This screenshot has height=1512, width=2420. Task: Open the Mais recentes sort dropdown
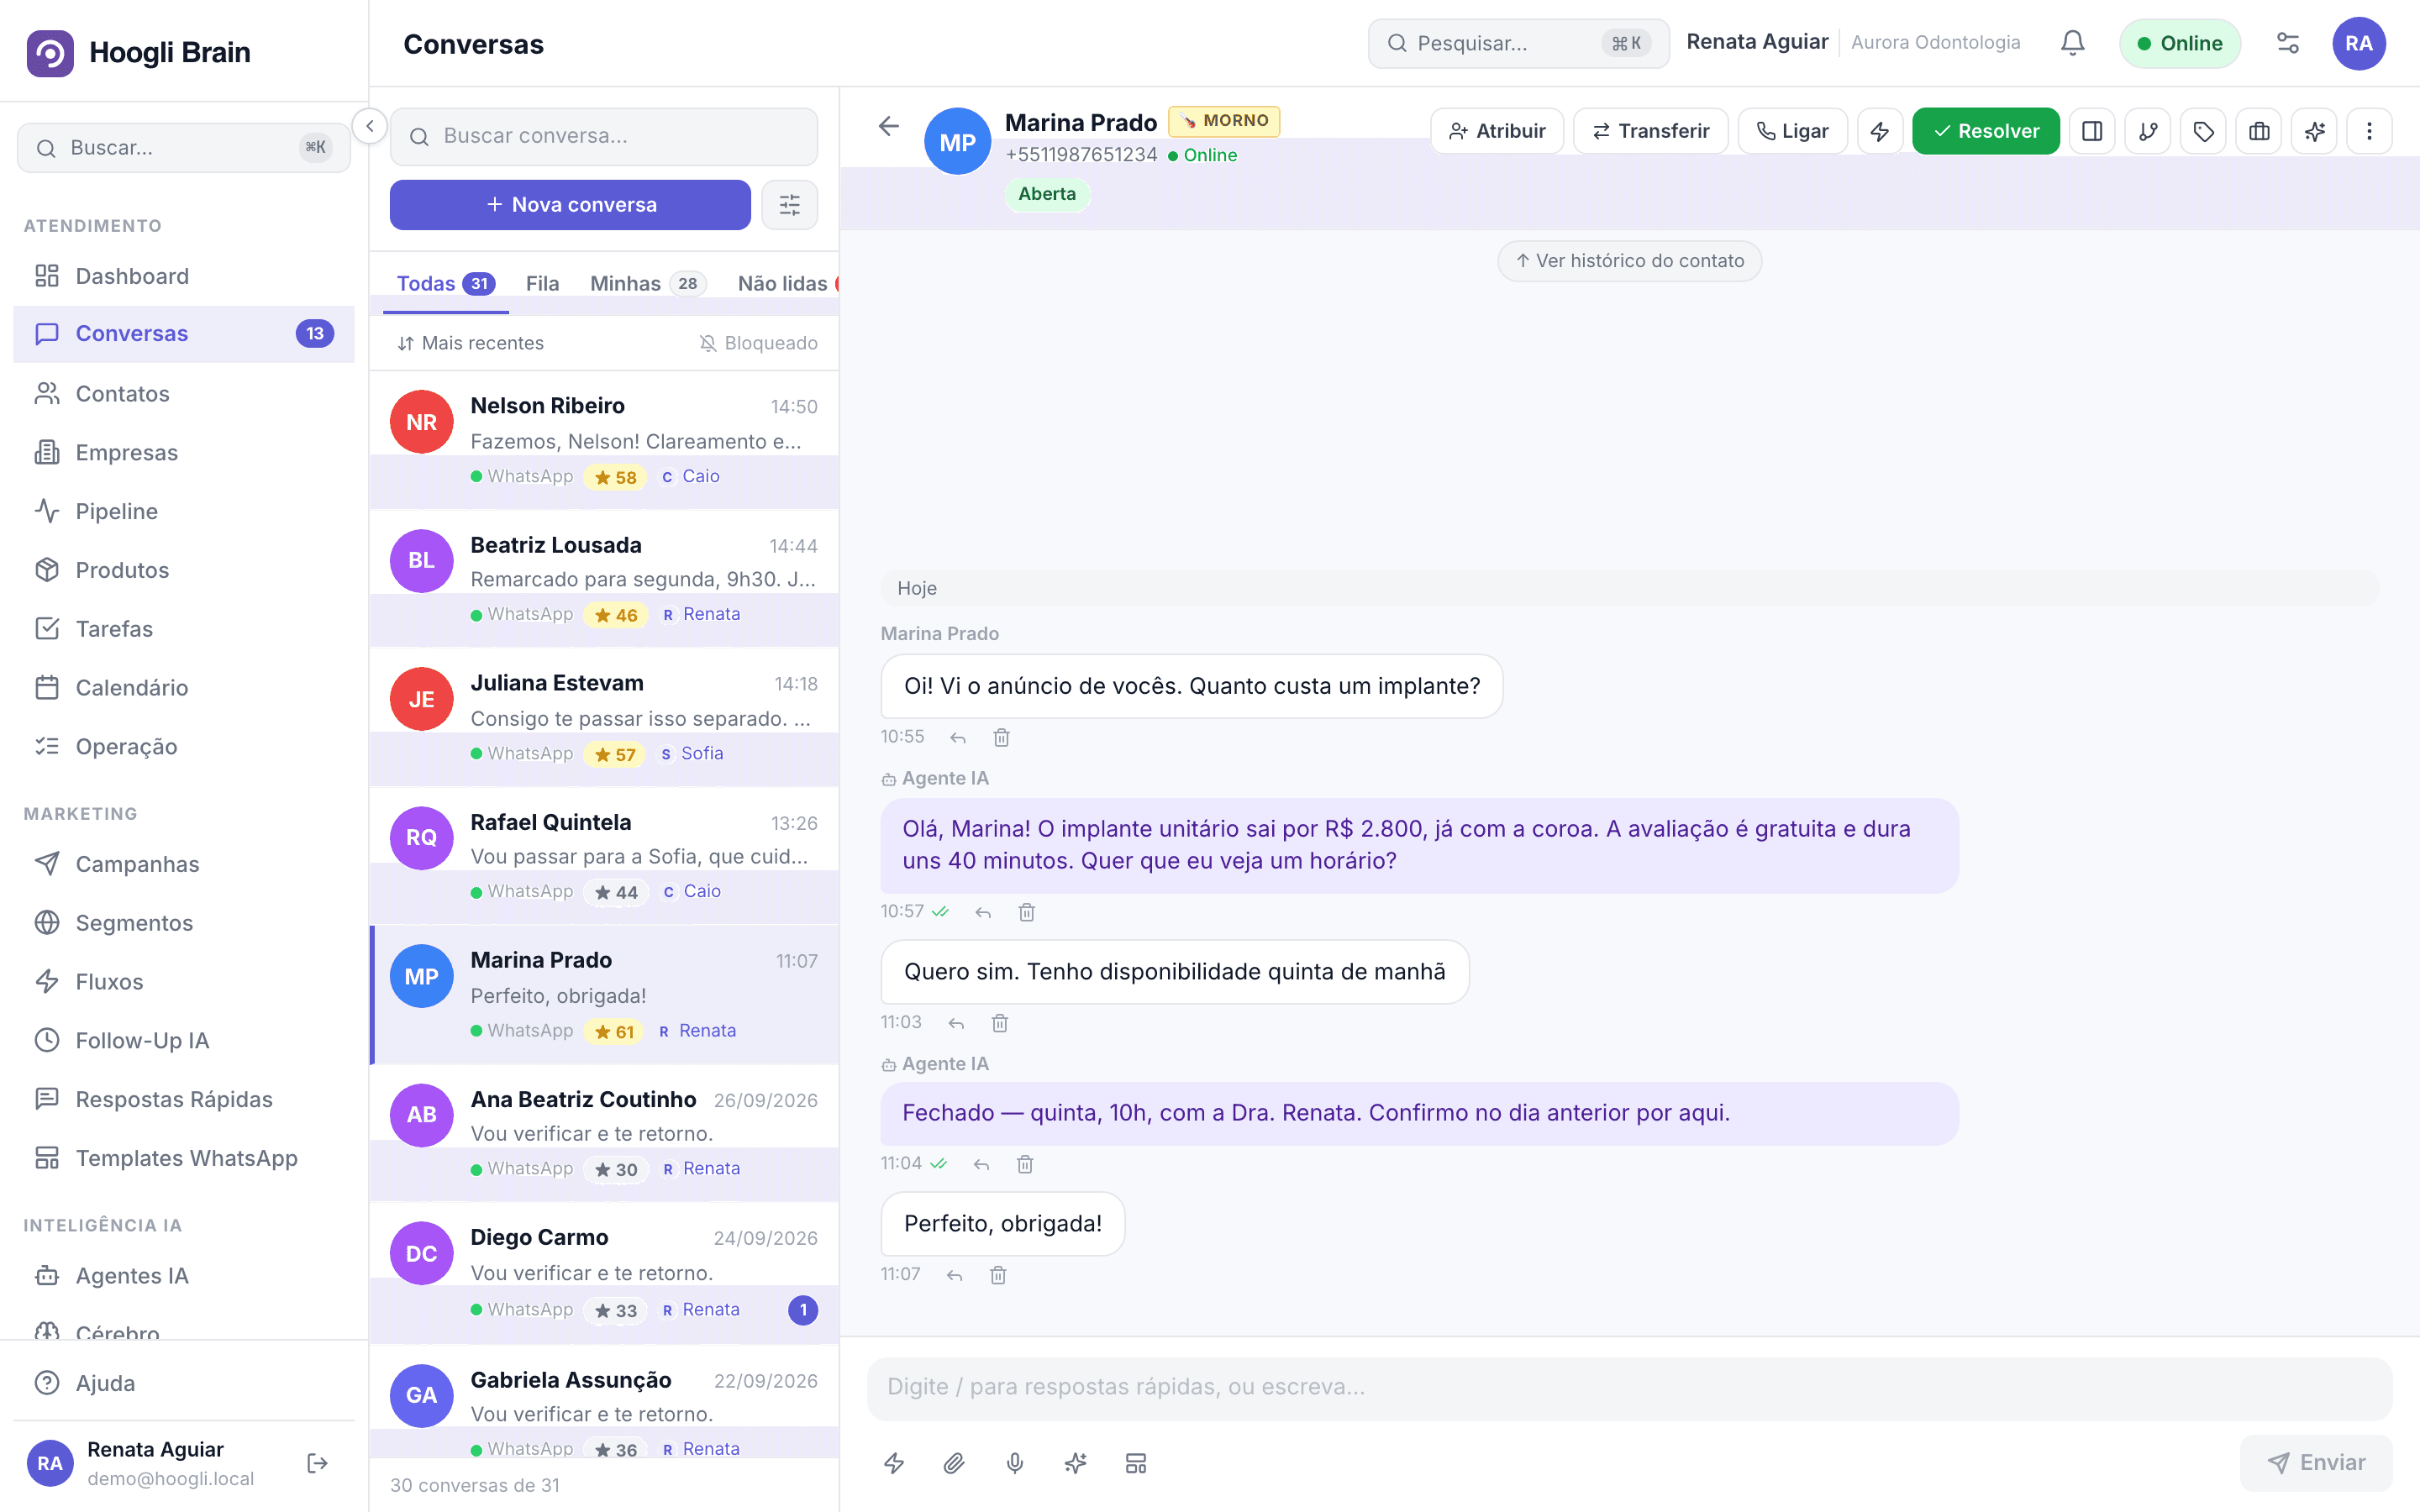tap(471, 343)
